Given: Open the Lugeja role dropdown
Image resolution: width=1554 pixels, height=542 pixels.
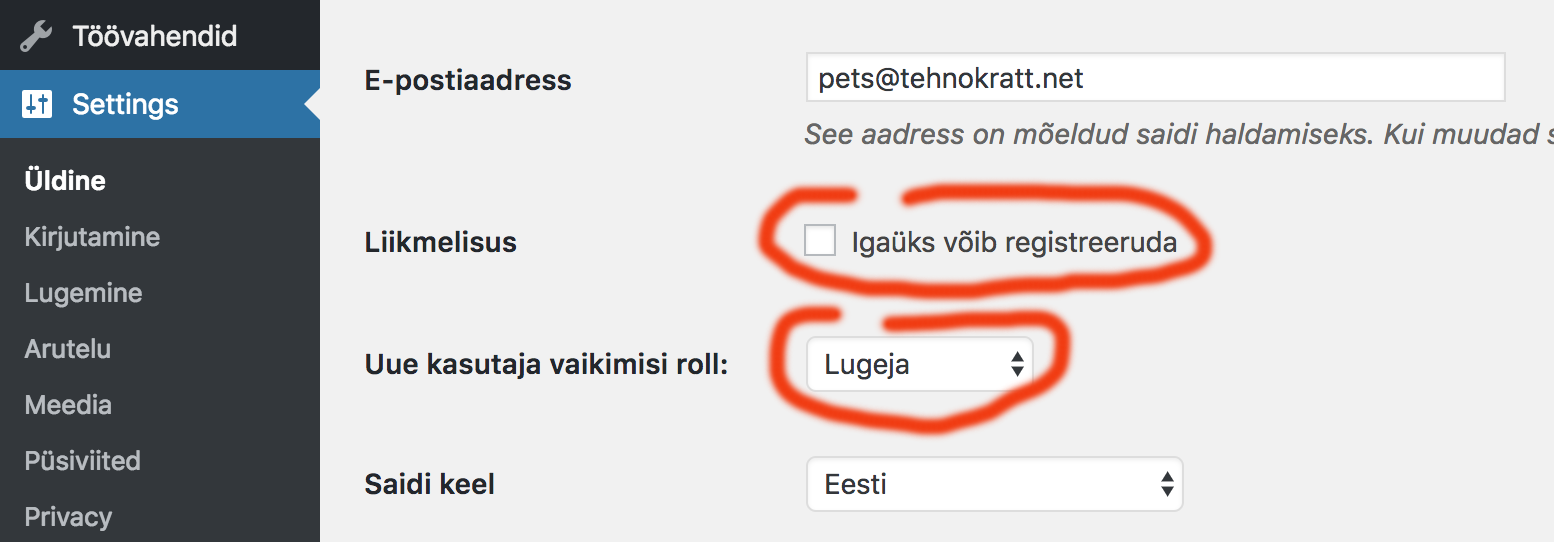Looking at the screenshot, I should 919,364.
